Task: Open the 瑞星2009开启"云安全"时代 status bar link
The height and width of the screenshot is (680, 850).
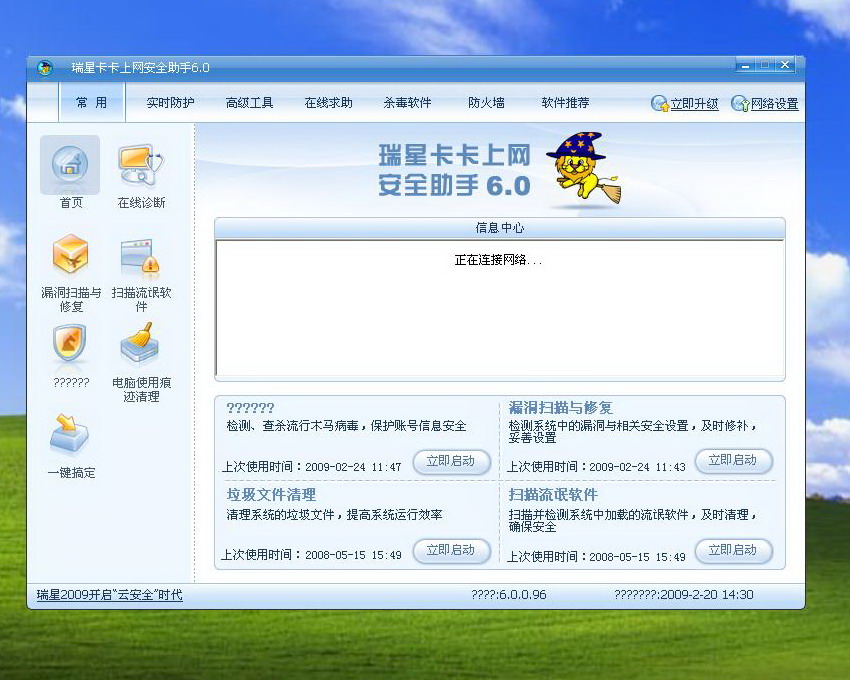Action: [110, 595]
